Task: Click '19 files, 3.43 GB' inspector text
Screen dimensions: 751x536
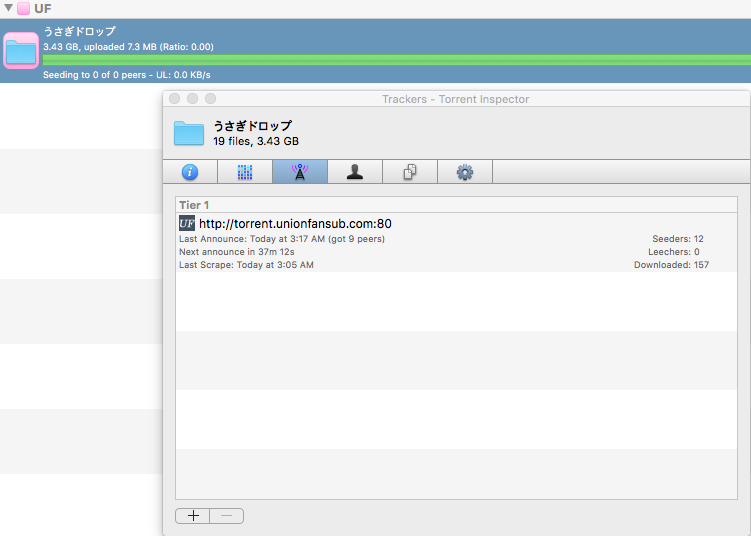Action: pos(256,141)
